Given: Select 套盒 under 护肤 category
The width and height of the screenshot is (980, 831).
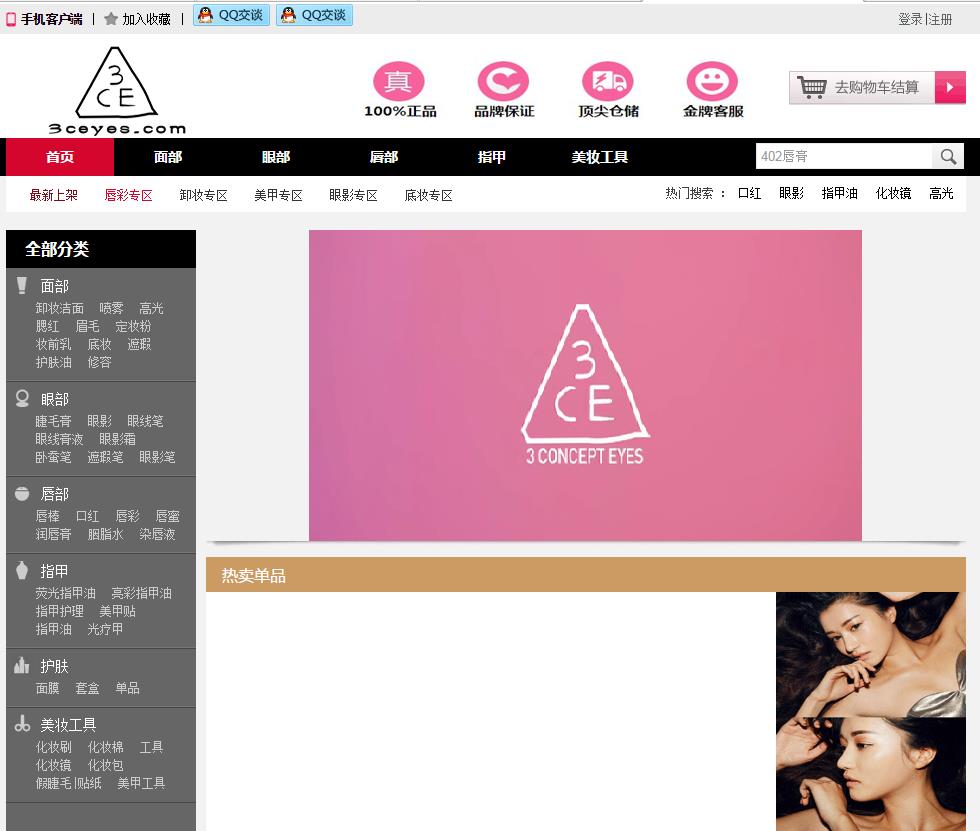Looking at the screenshot, I should point(88,688).
